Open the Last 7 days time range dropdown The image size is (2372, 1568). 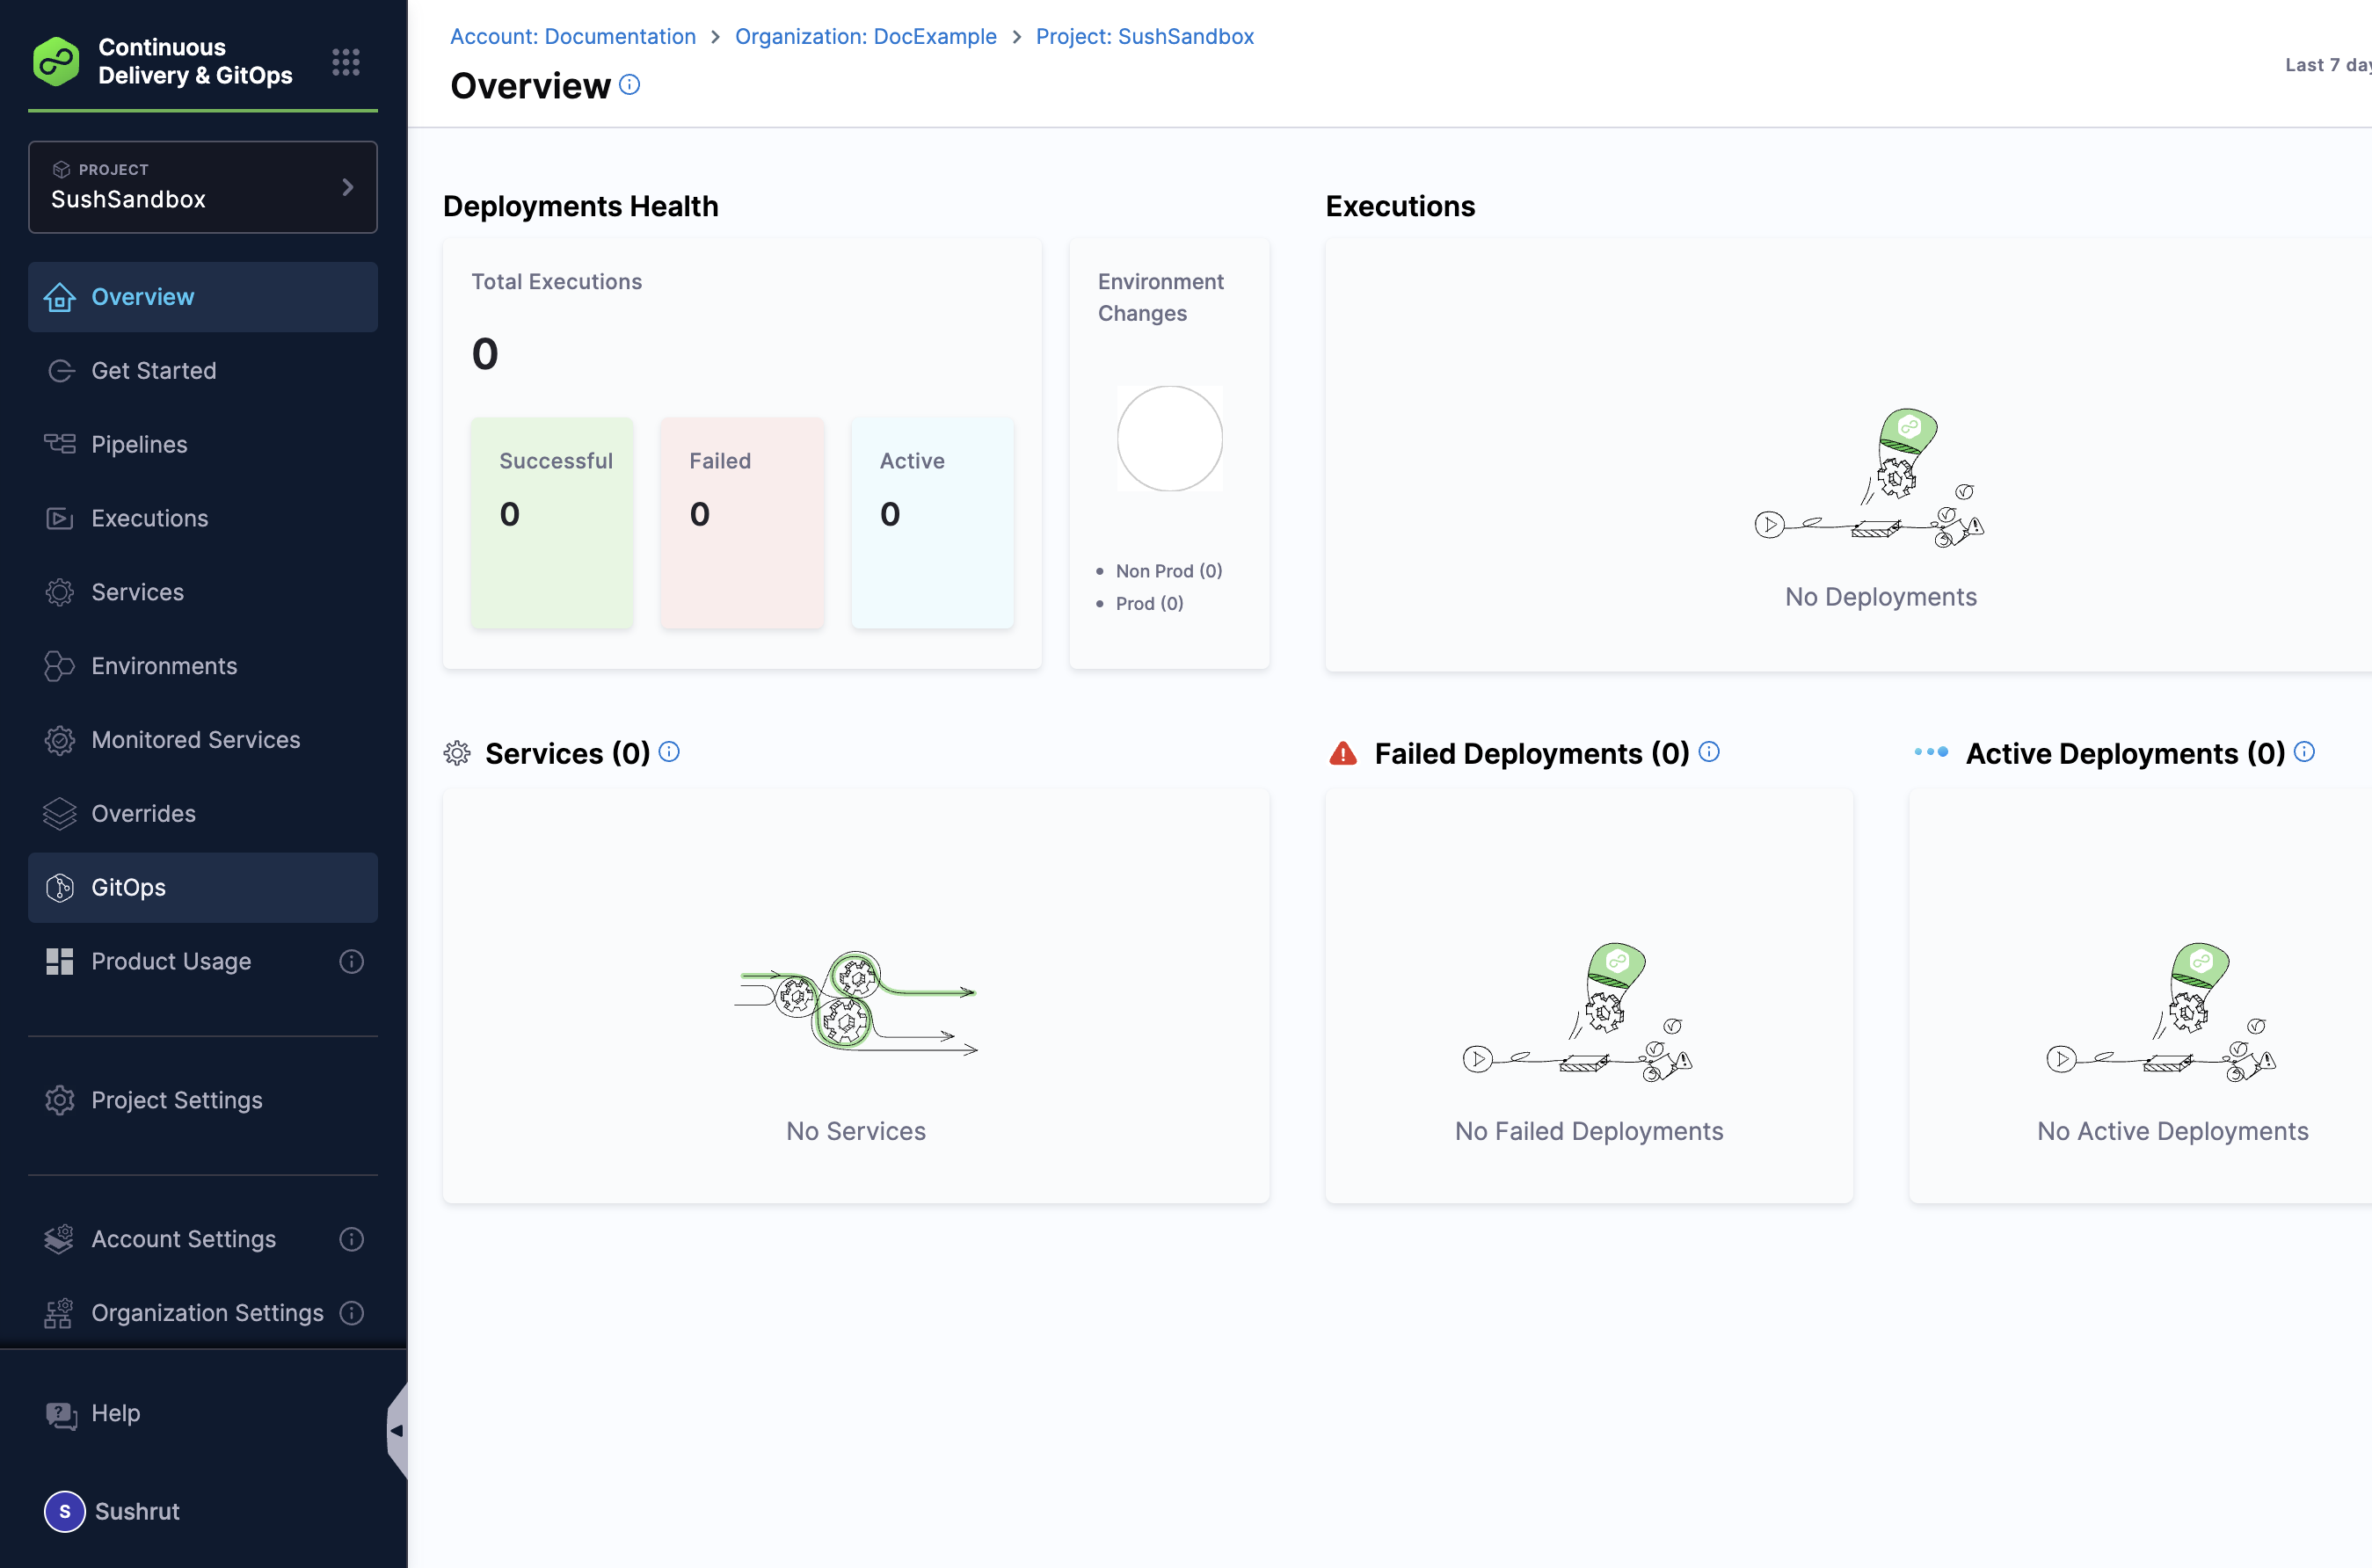point(2328,65)
